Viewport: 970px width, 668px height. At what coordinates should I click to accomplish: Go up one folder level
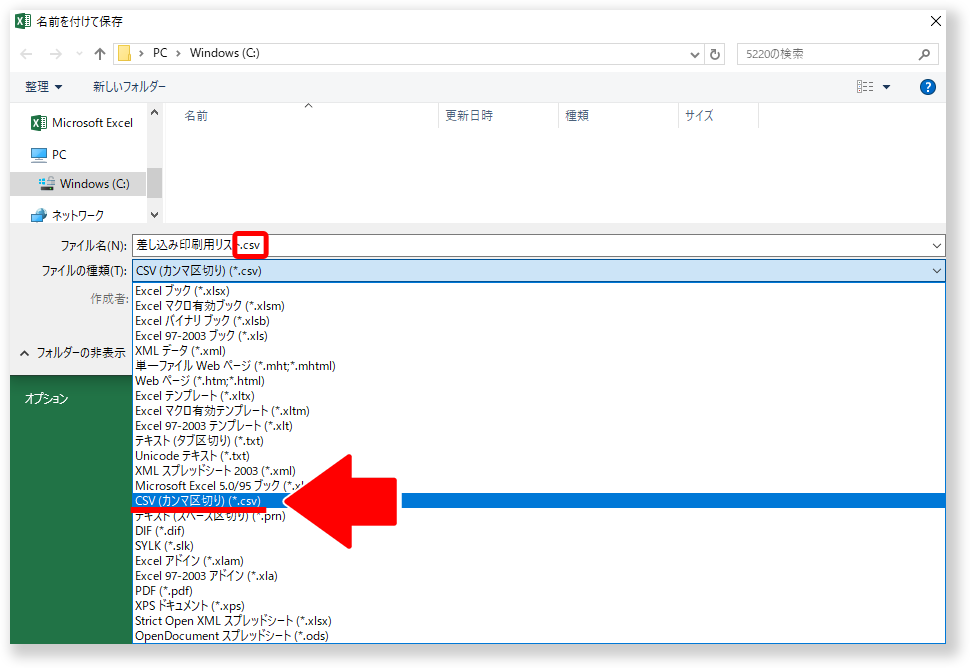click(100, 54)
